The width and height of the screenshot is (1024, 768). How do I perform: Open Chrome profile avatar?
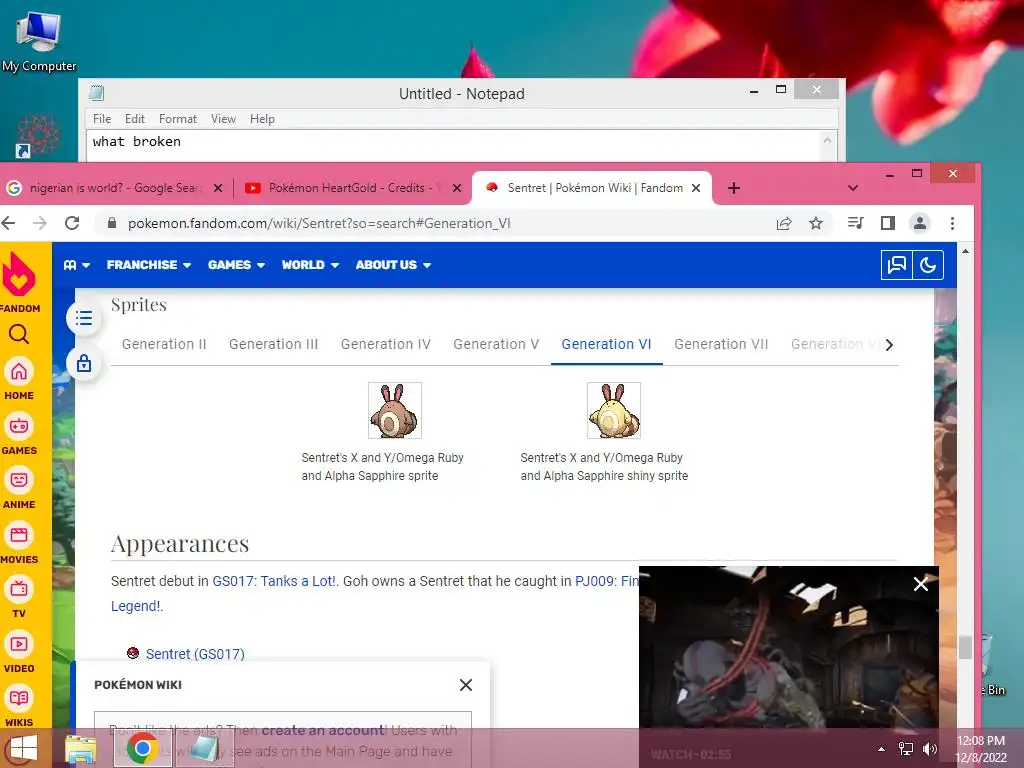pyautogui.click(x=920, y=223)
